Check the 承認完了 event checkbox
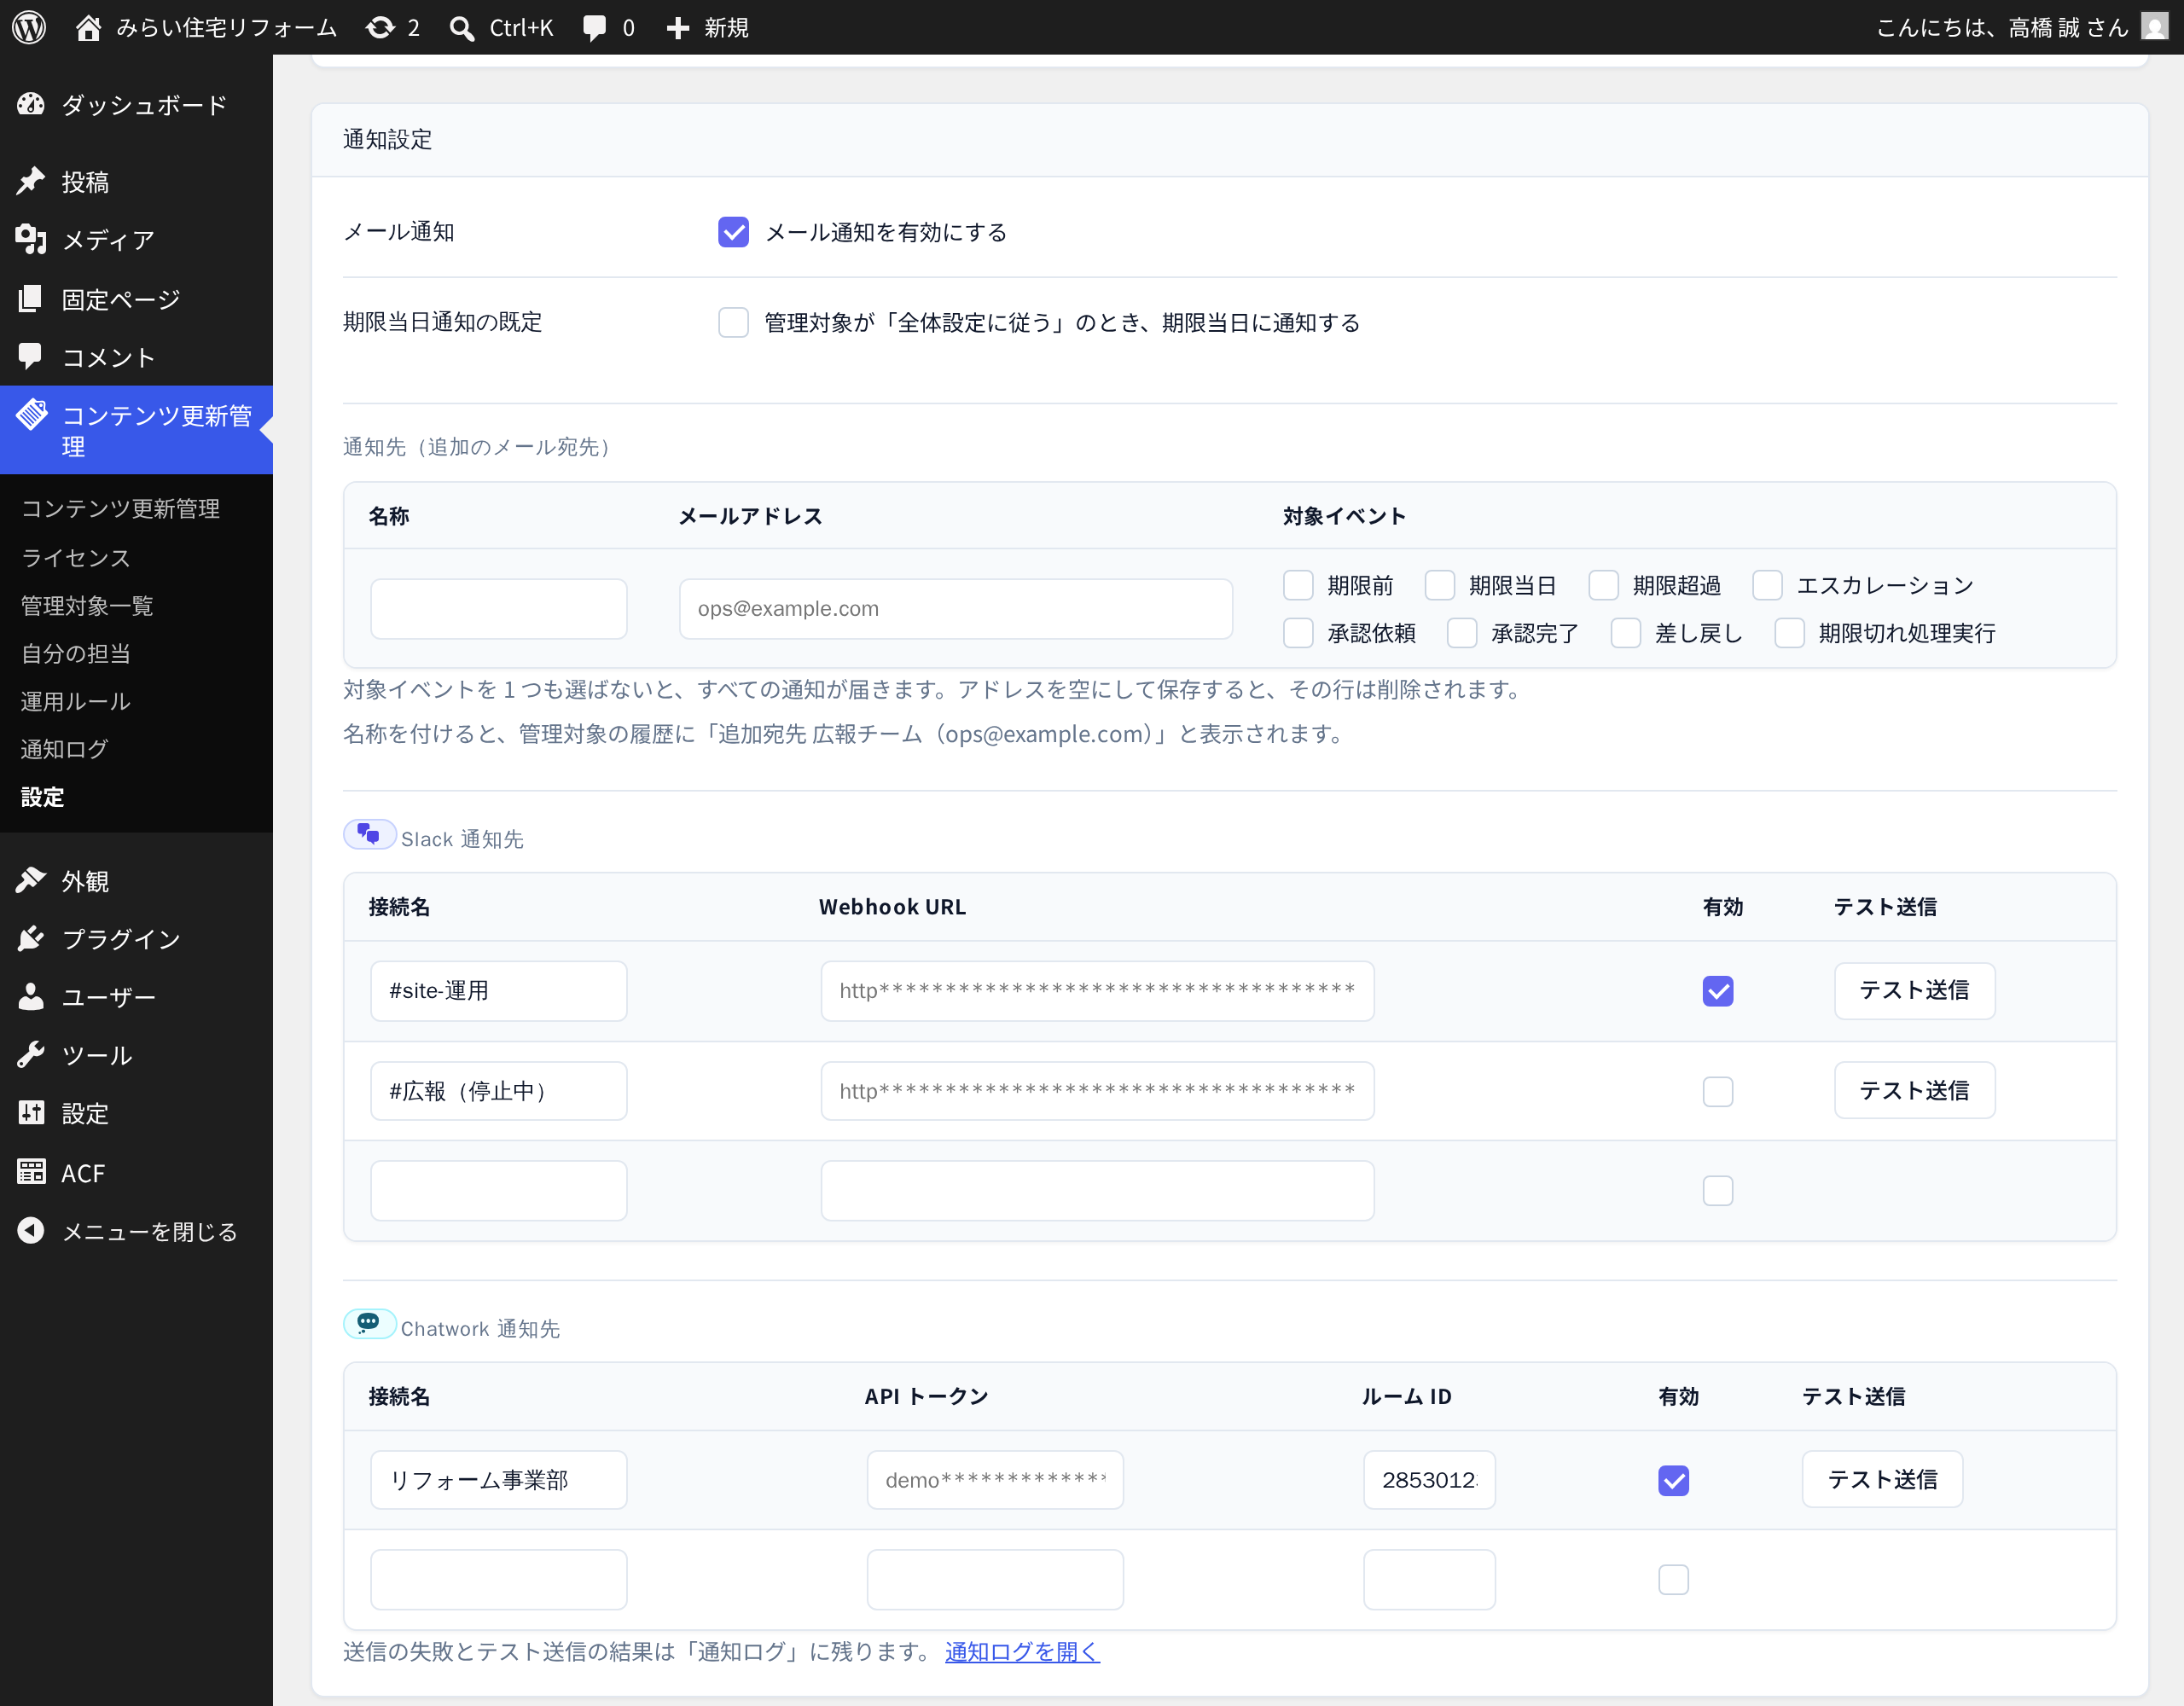This screenshot has height=1706, width=2184. 1462,633
